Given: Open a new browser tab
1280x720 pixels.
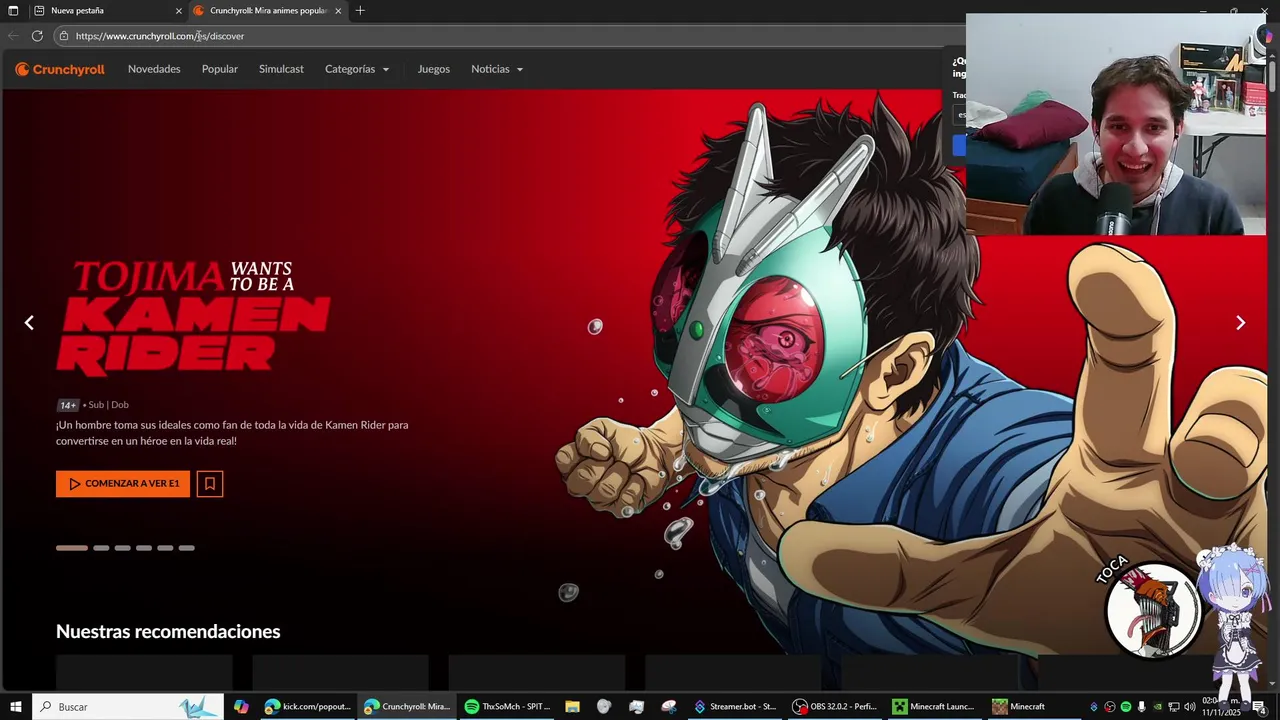Looking at the screenshot, I should pos(360,11).
